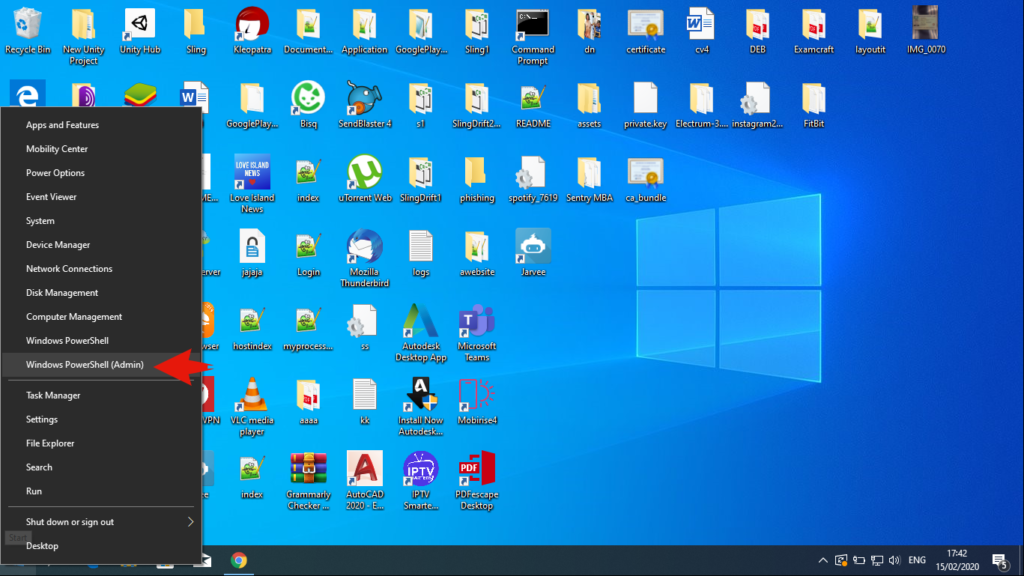
Task: Click the phishing folder icon
Action: point(477,179)
